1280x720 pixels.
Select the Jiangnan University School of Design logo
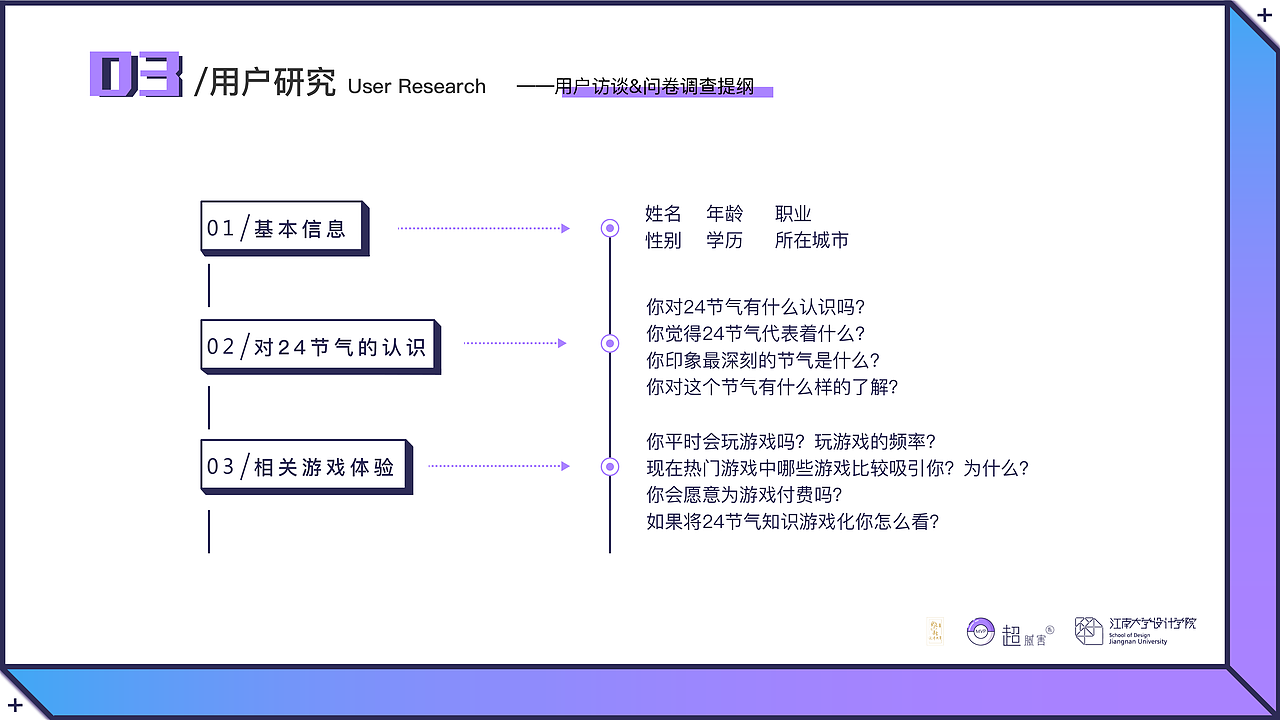1135,631
